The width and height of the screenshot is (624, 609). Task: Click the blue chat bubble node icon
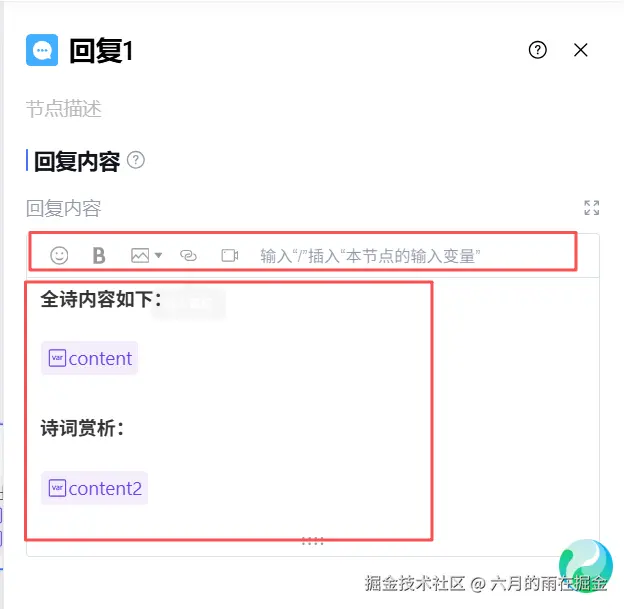[x=42, y=50]
